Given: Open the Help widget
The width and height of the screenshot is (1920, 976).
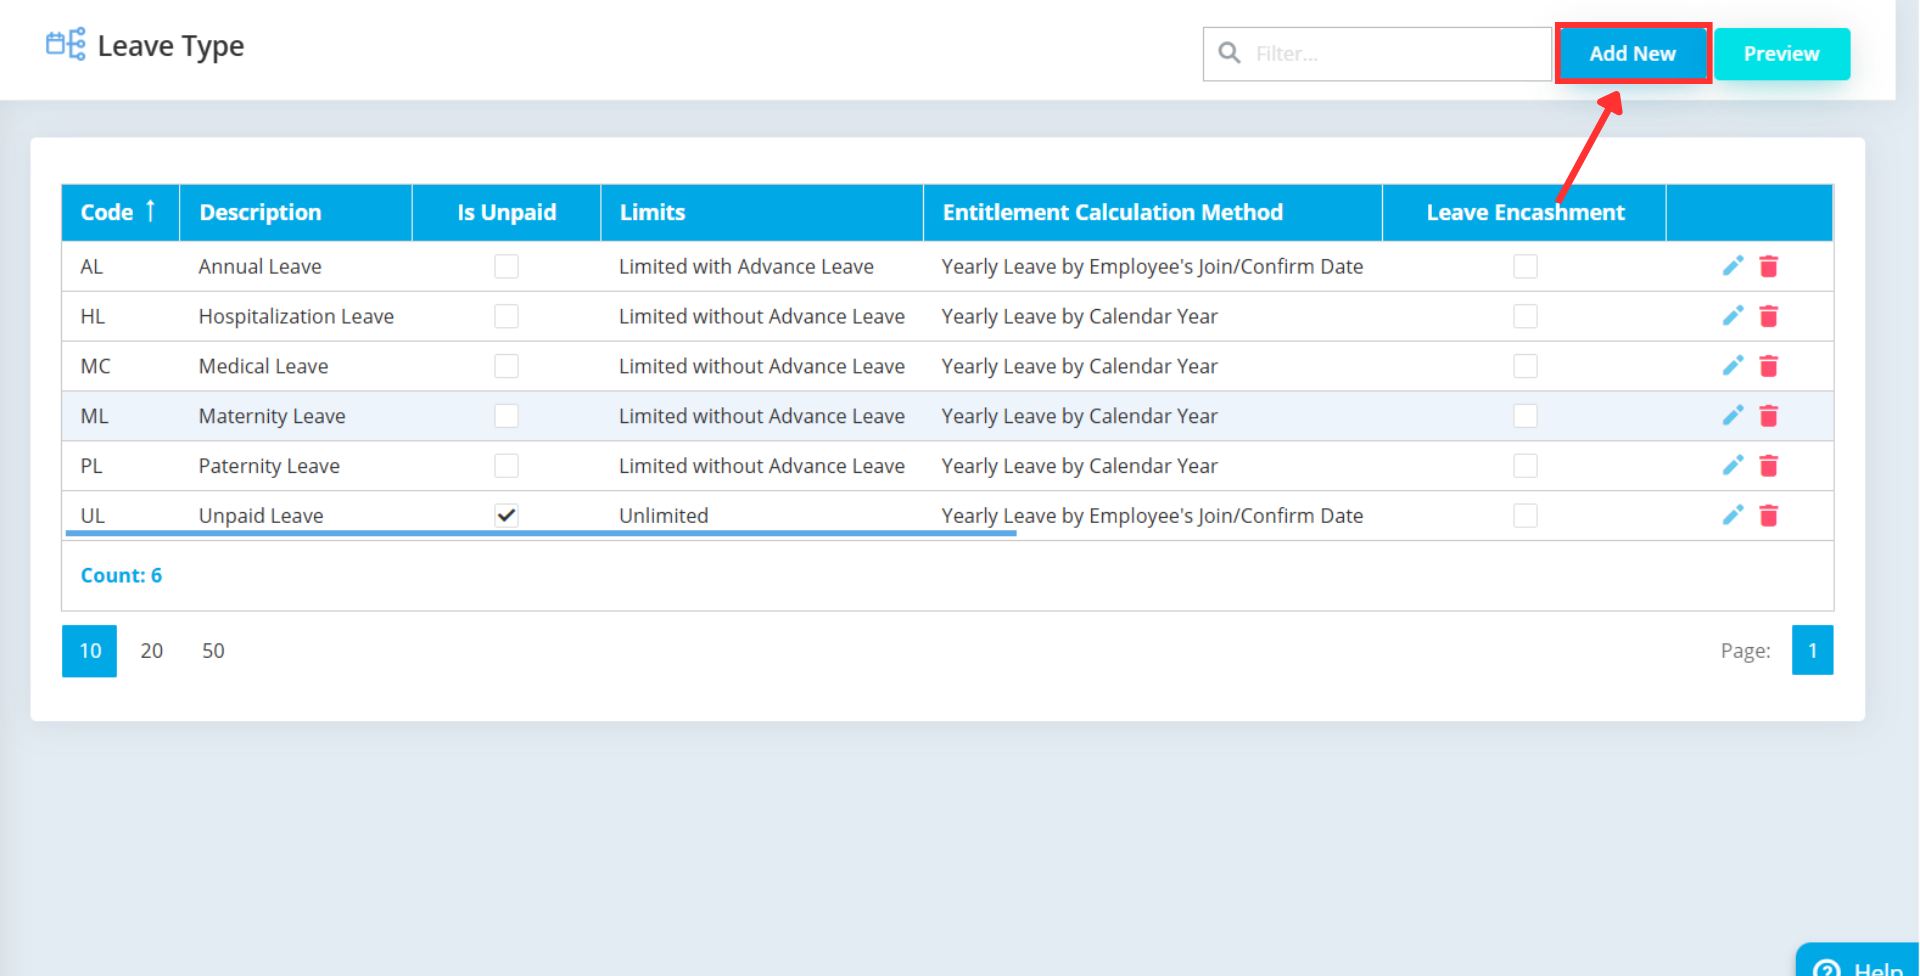Looking at the screenshot, I should coord(1858,962).
